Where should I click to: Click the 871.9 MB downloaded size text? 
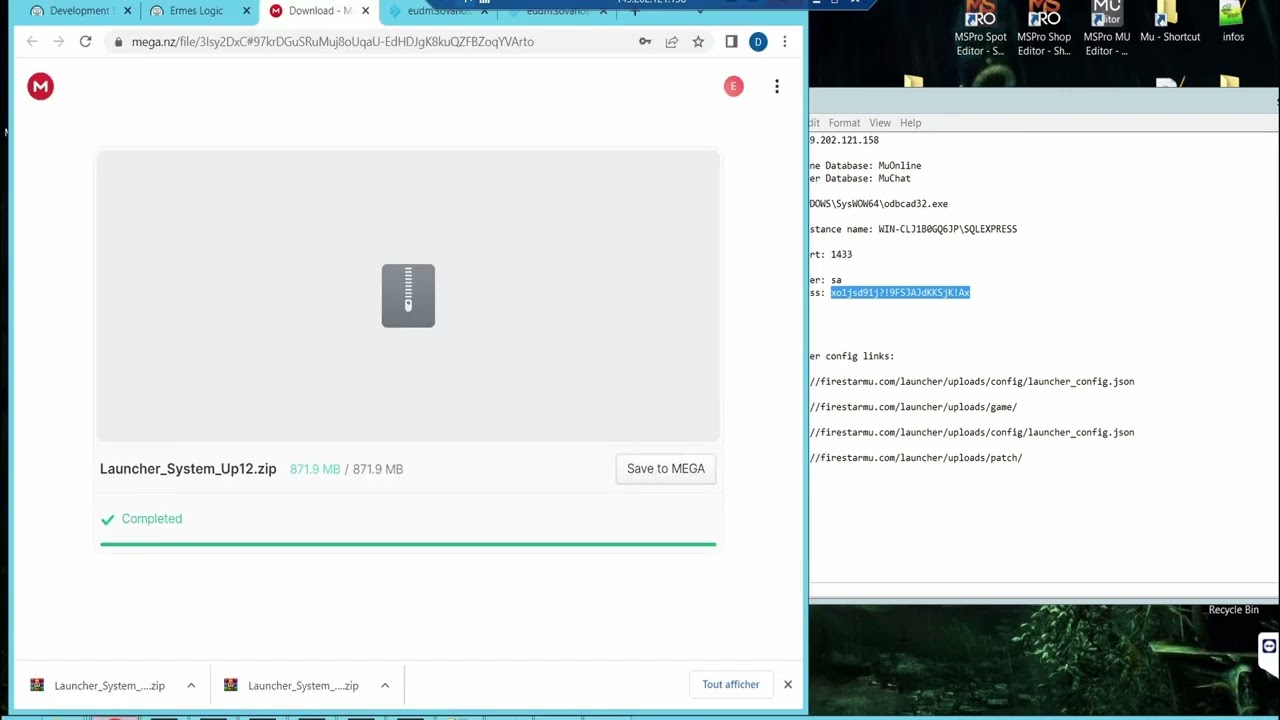(315, 469)
